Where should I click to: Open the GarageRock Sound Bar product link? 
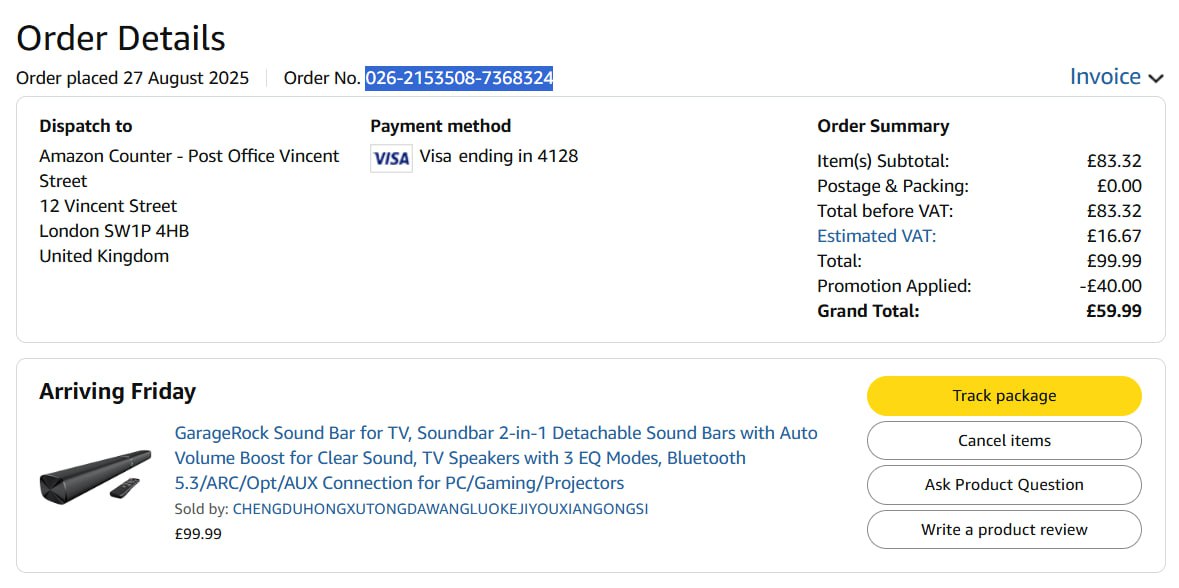coord(496,458)
